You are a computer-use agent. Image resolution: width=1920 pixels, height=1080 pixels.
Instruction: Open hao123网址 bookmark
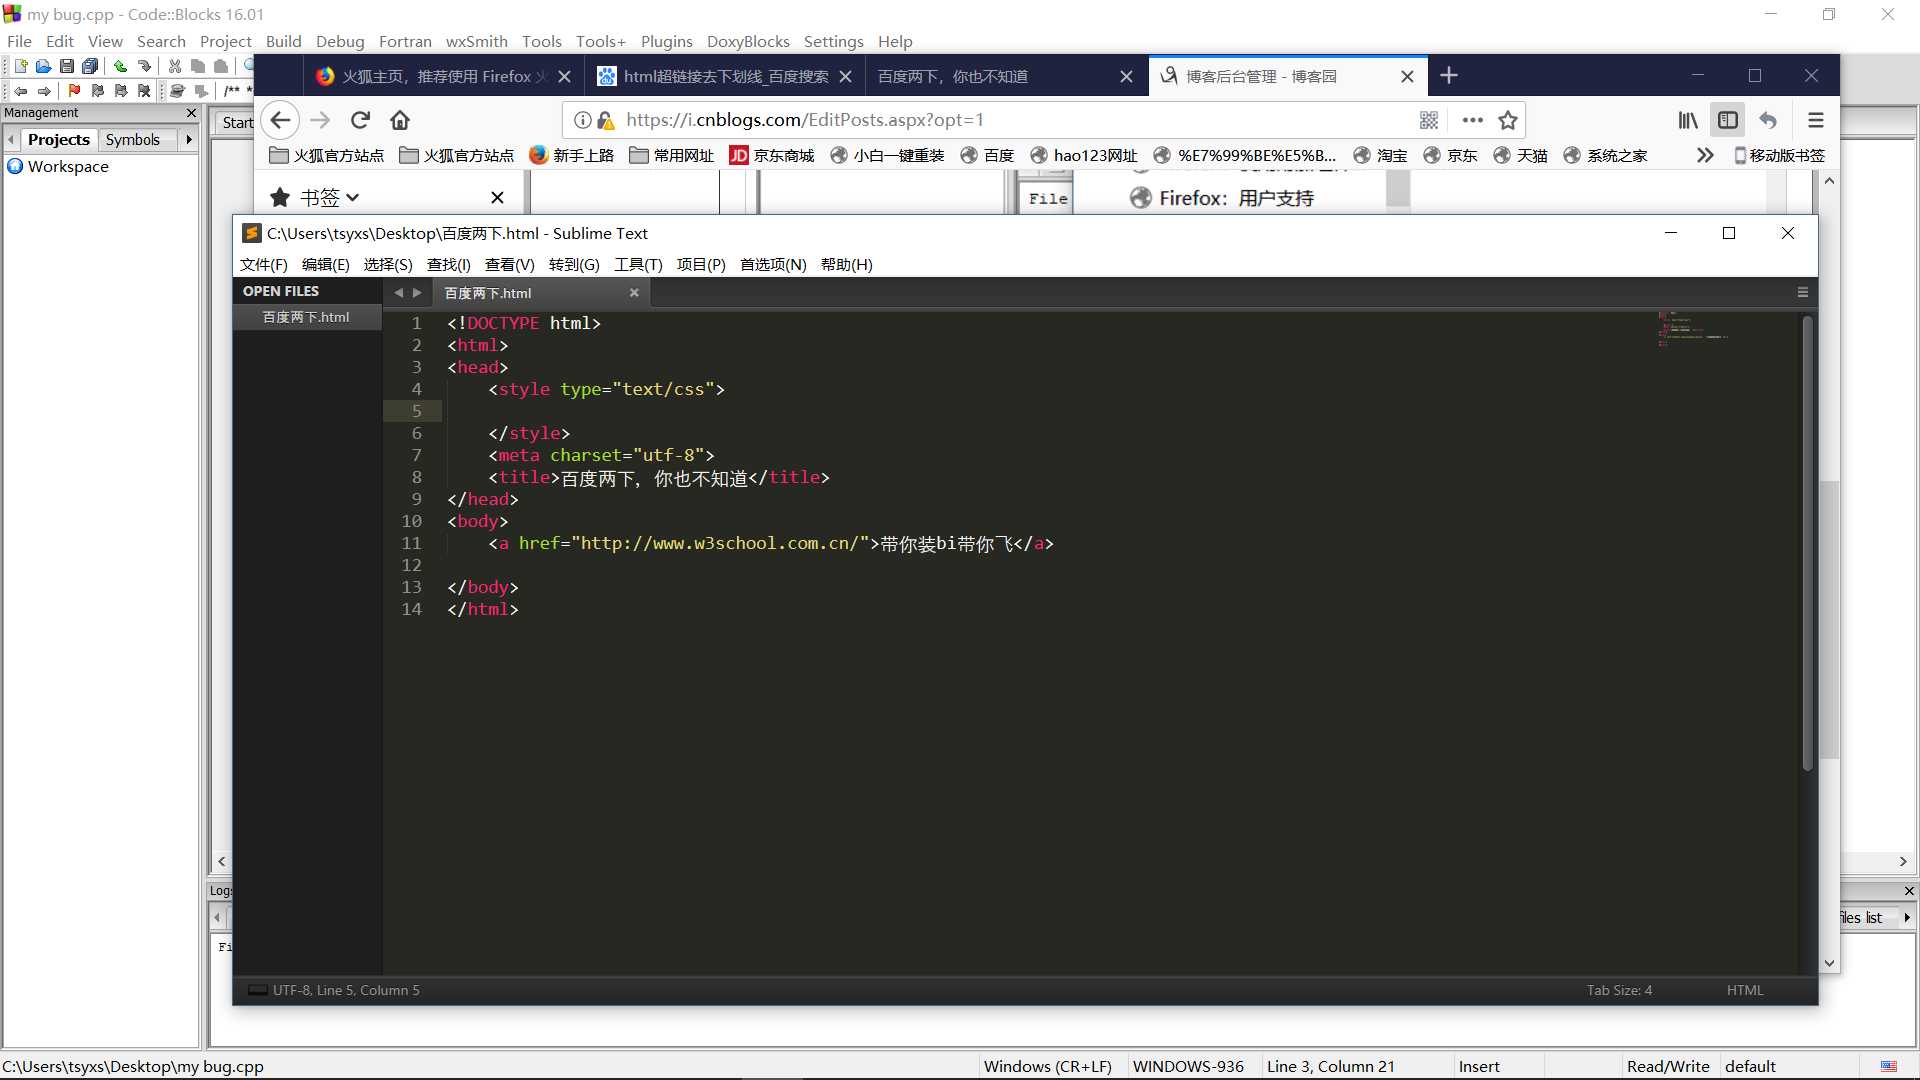[x=1084, y=155]
